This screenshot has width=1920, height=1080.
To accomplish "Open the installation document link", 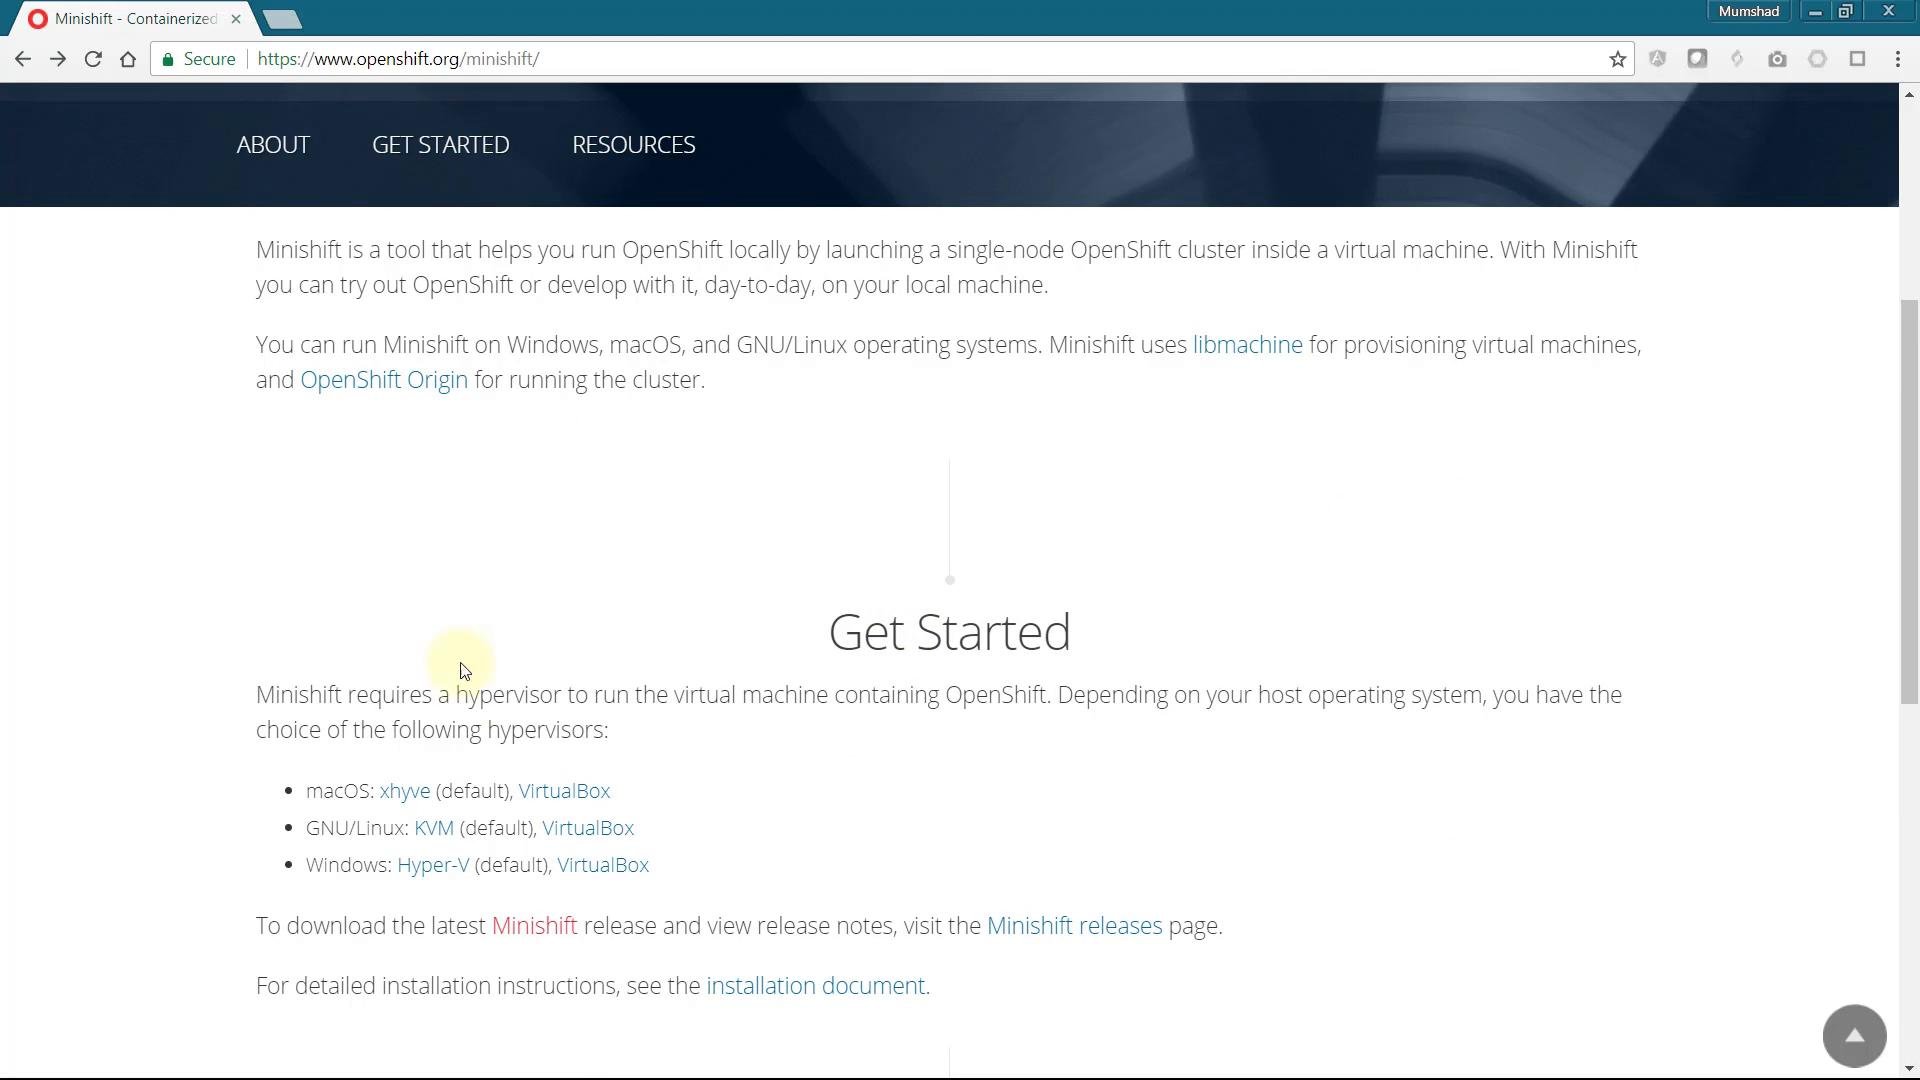I will coord(818,986).
